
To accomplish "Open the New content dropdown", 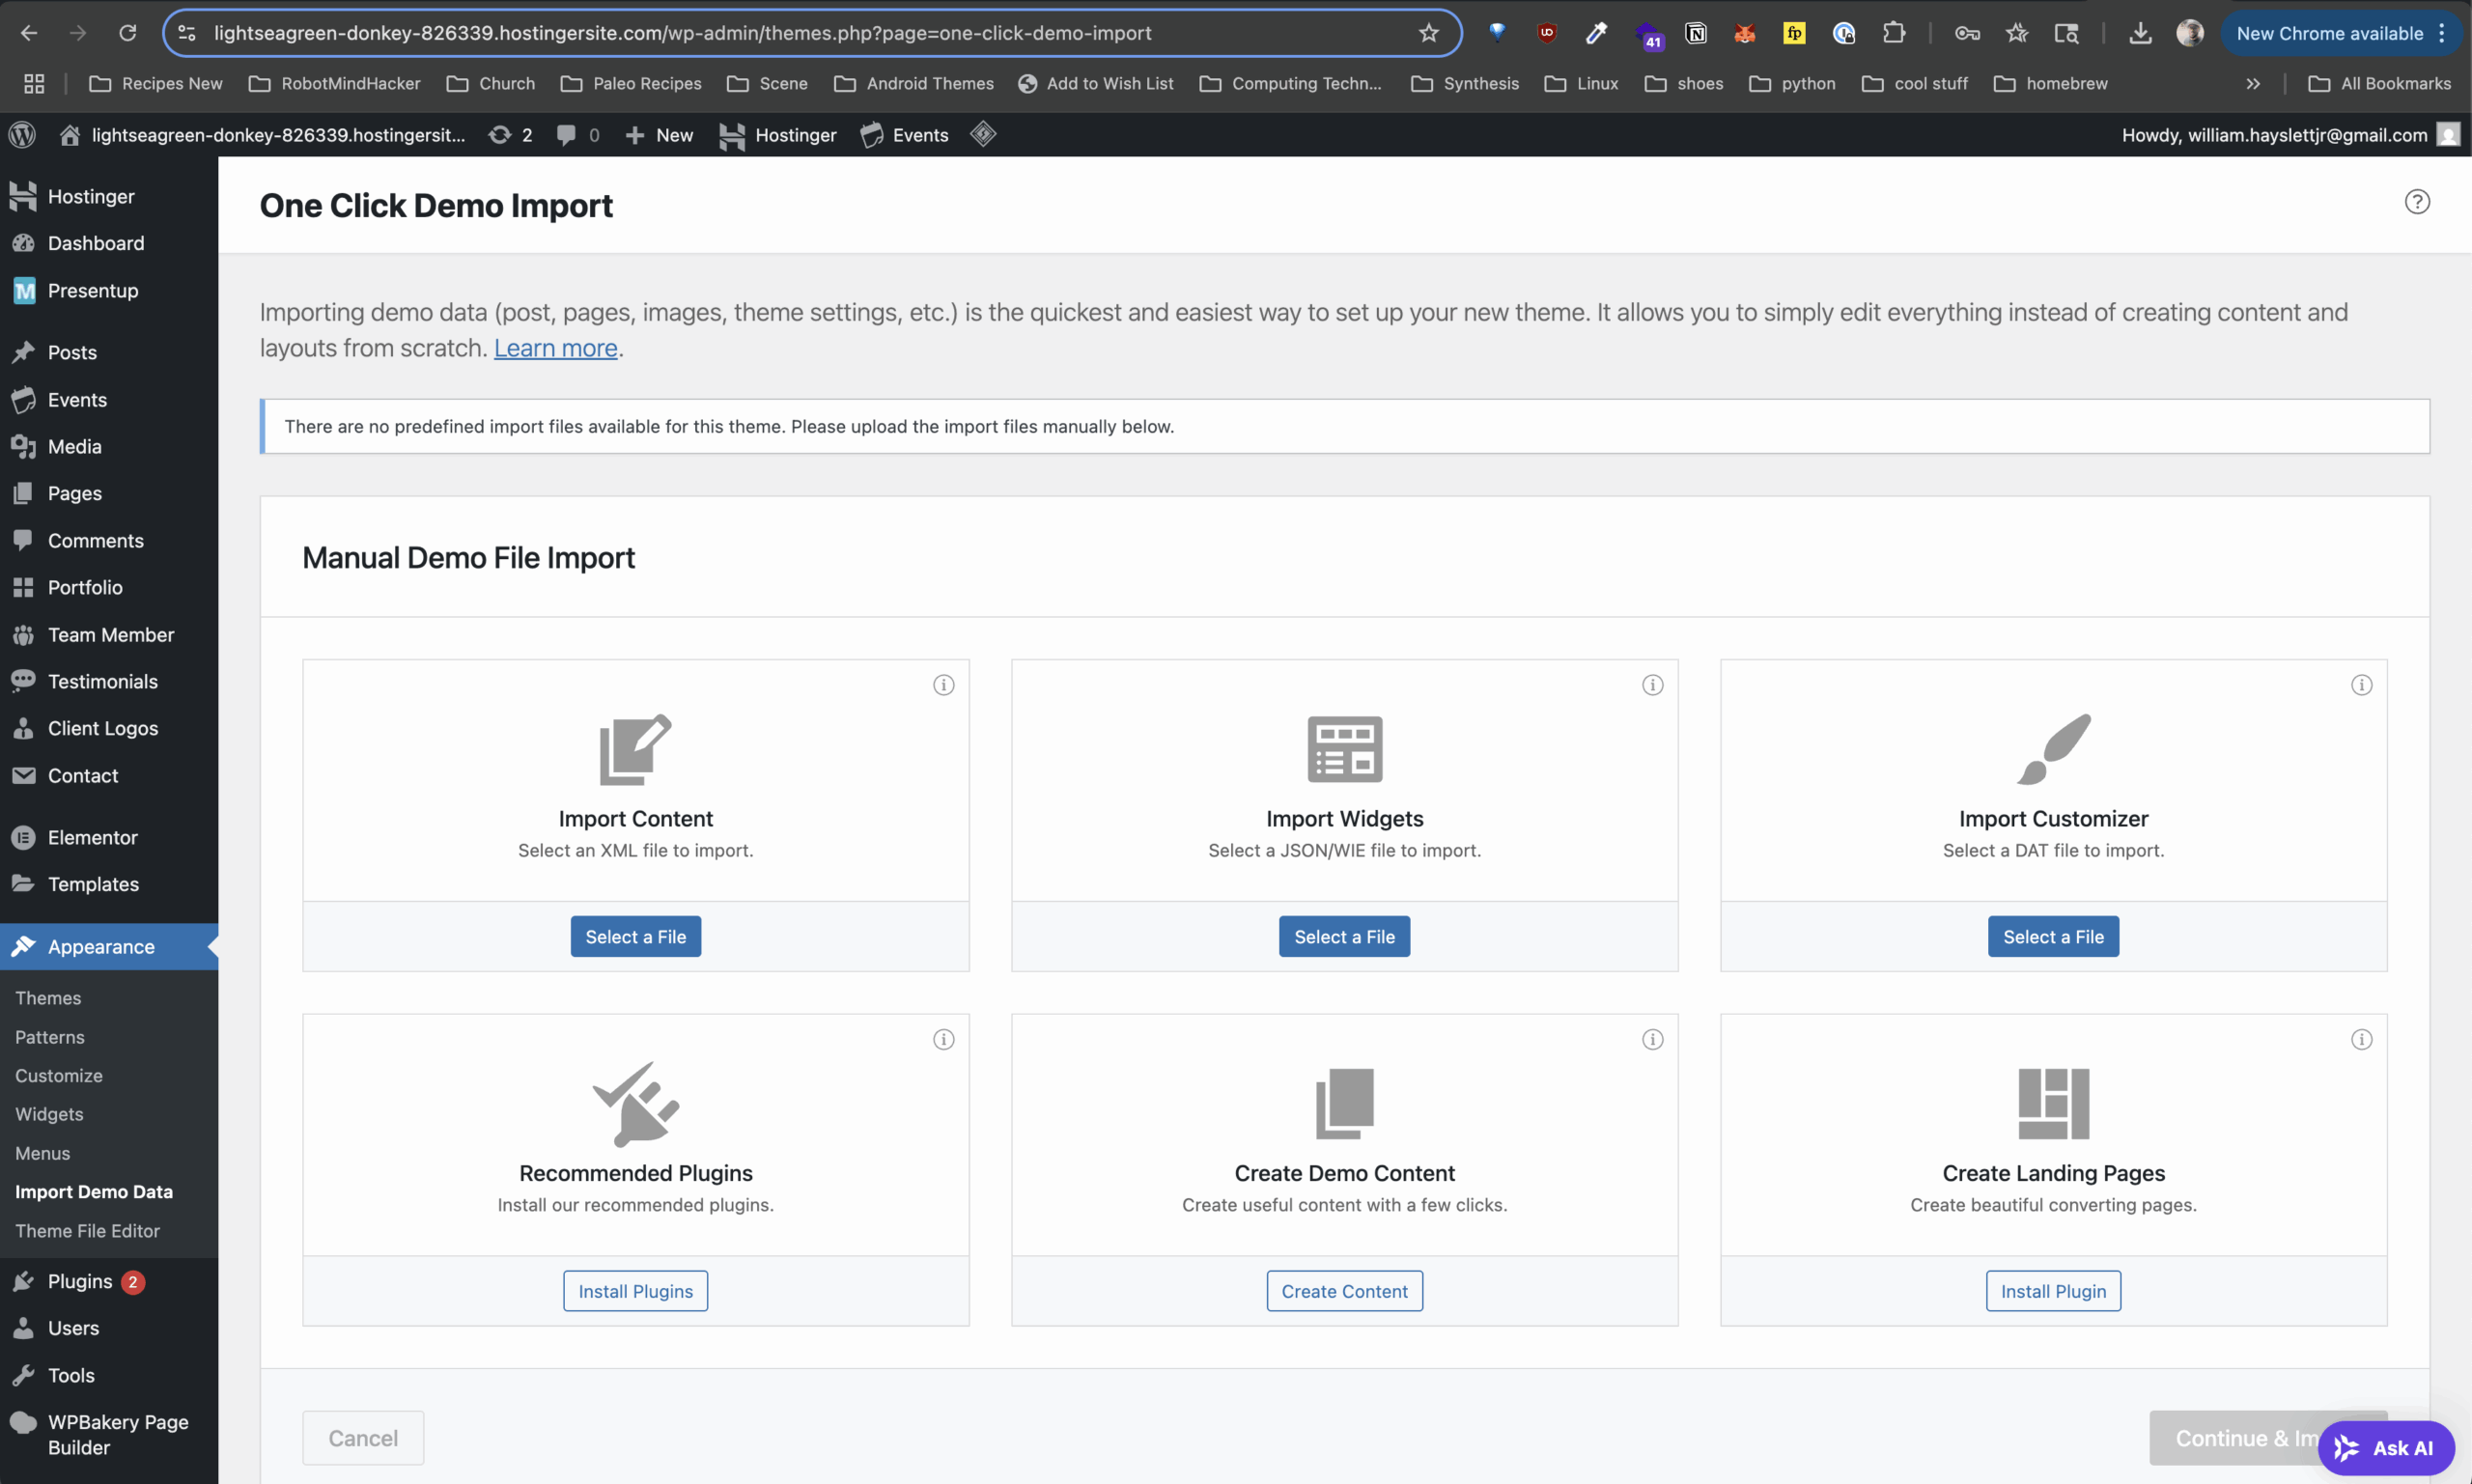I will (x=659, y=135).
